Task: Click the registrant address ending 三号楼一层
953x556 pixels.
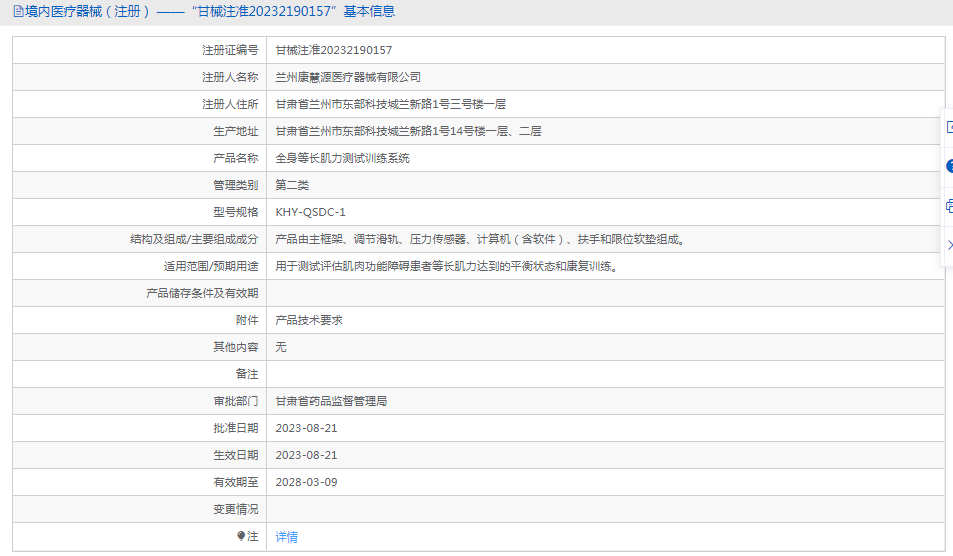Action: (x=391, y=104)
